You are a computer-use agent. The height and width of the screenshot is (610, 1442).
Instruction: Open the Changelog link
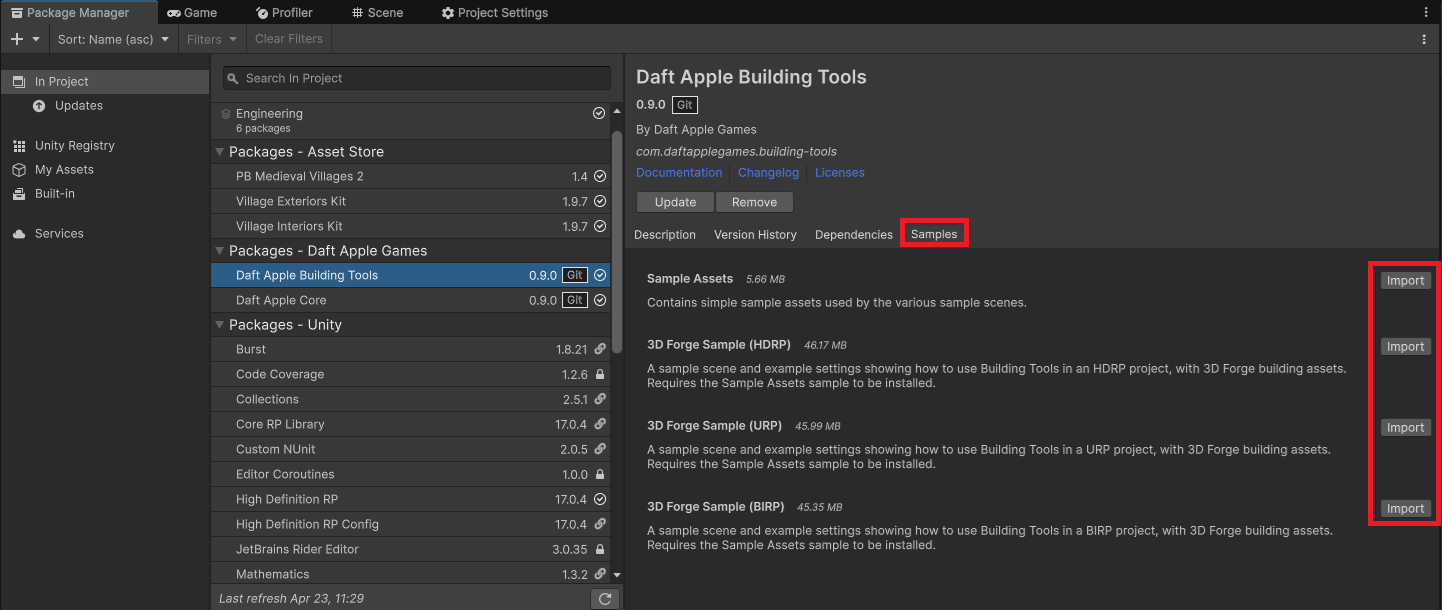(768, 172)
